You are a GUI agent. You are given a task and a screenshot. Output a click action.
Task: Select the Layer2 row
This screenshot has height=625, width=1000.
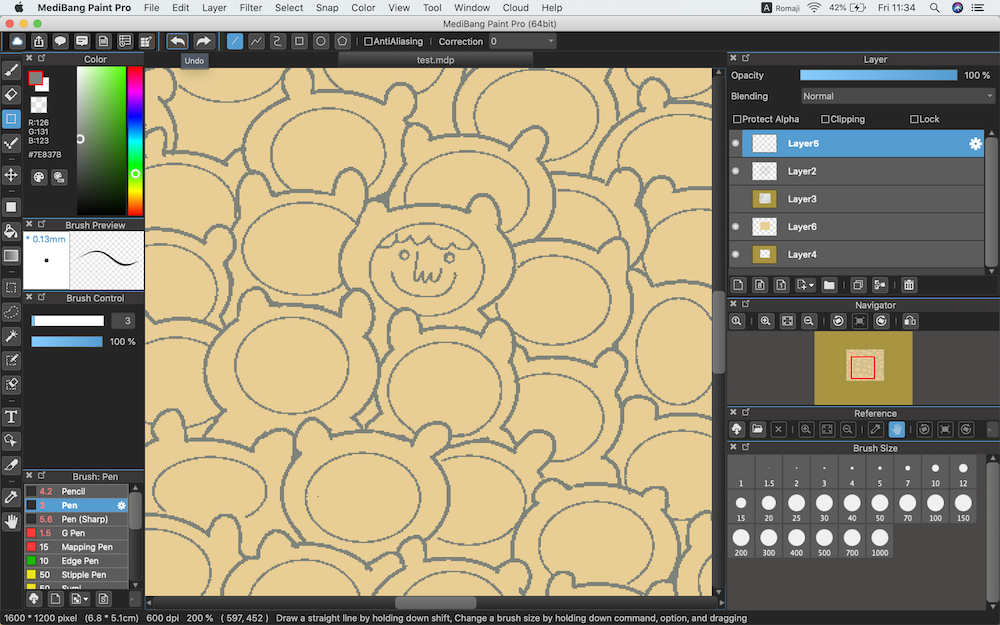pyautogui.click(x=857, y=171)
